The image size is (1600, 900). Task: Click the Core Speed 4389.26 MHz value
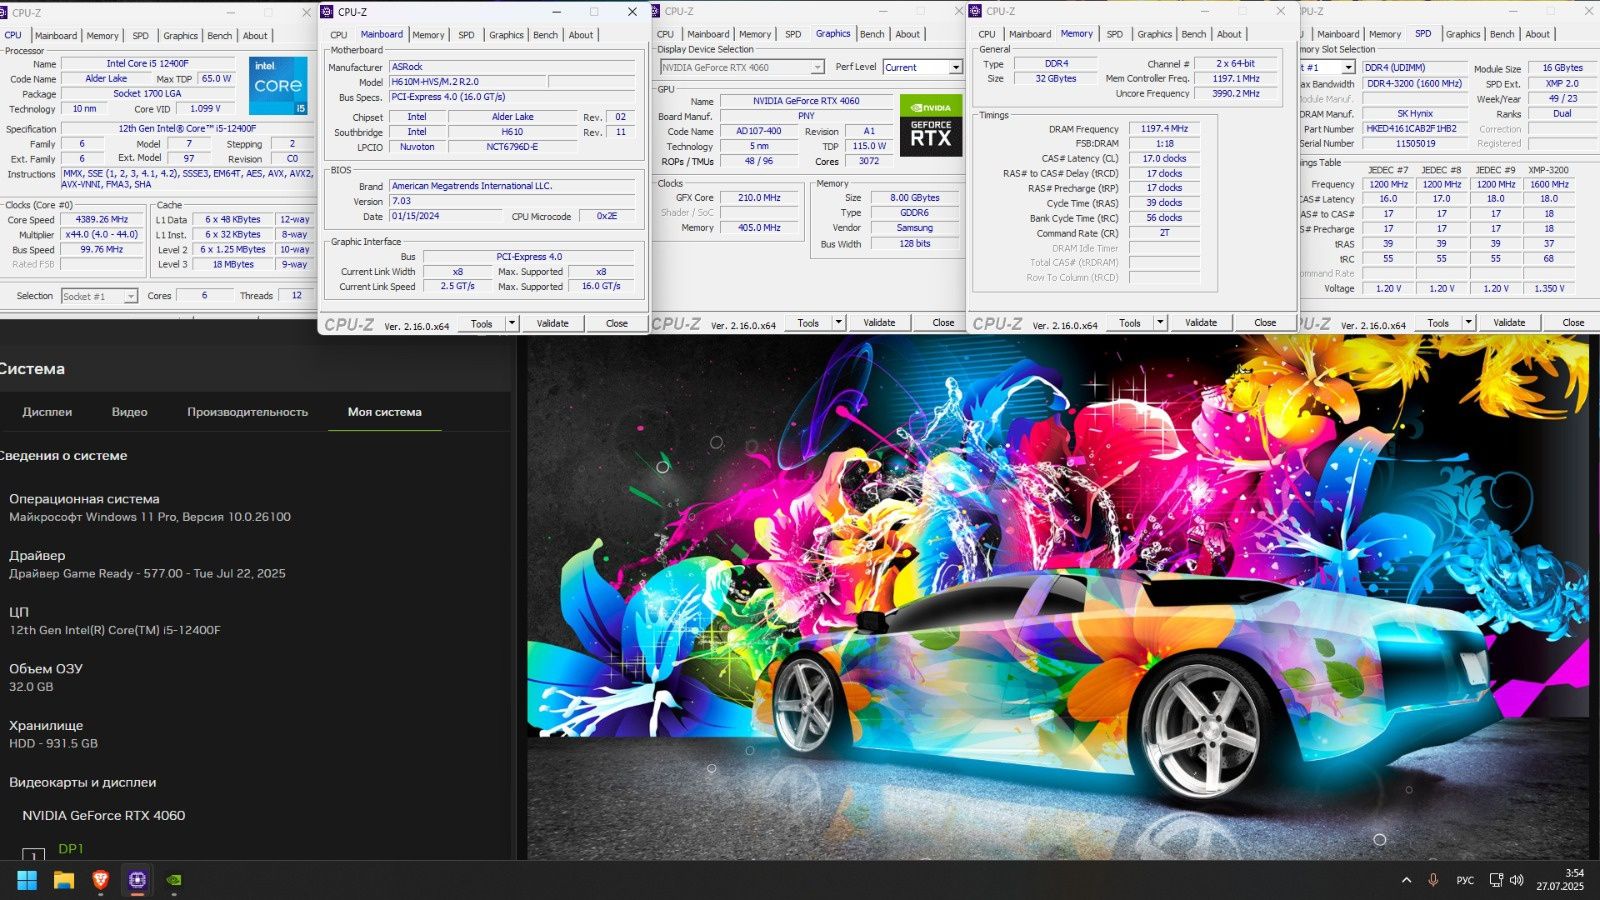pos(102,219)
